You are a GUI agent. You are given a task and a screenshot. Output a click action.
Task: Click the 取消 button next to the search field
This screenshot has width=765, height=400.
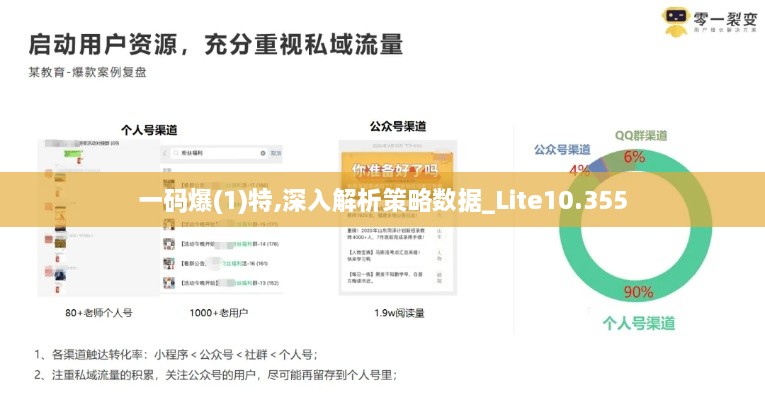click(x=276, y=153)
